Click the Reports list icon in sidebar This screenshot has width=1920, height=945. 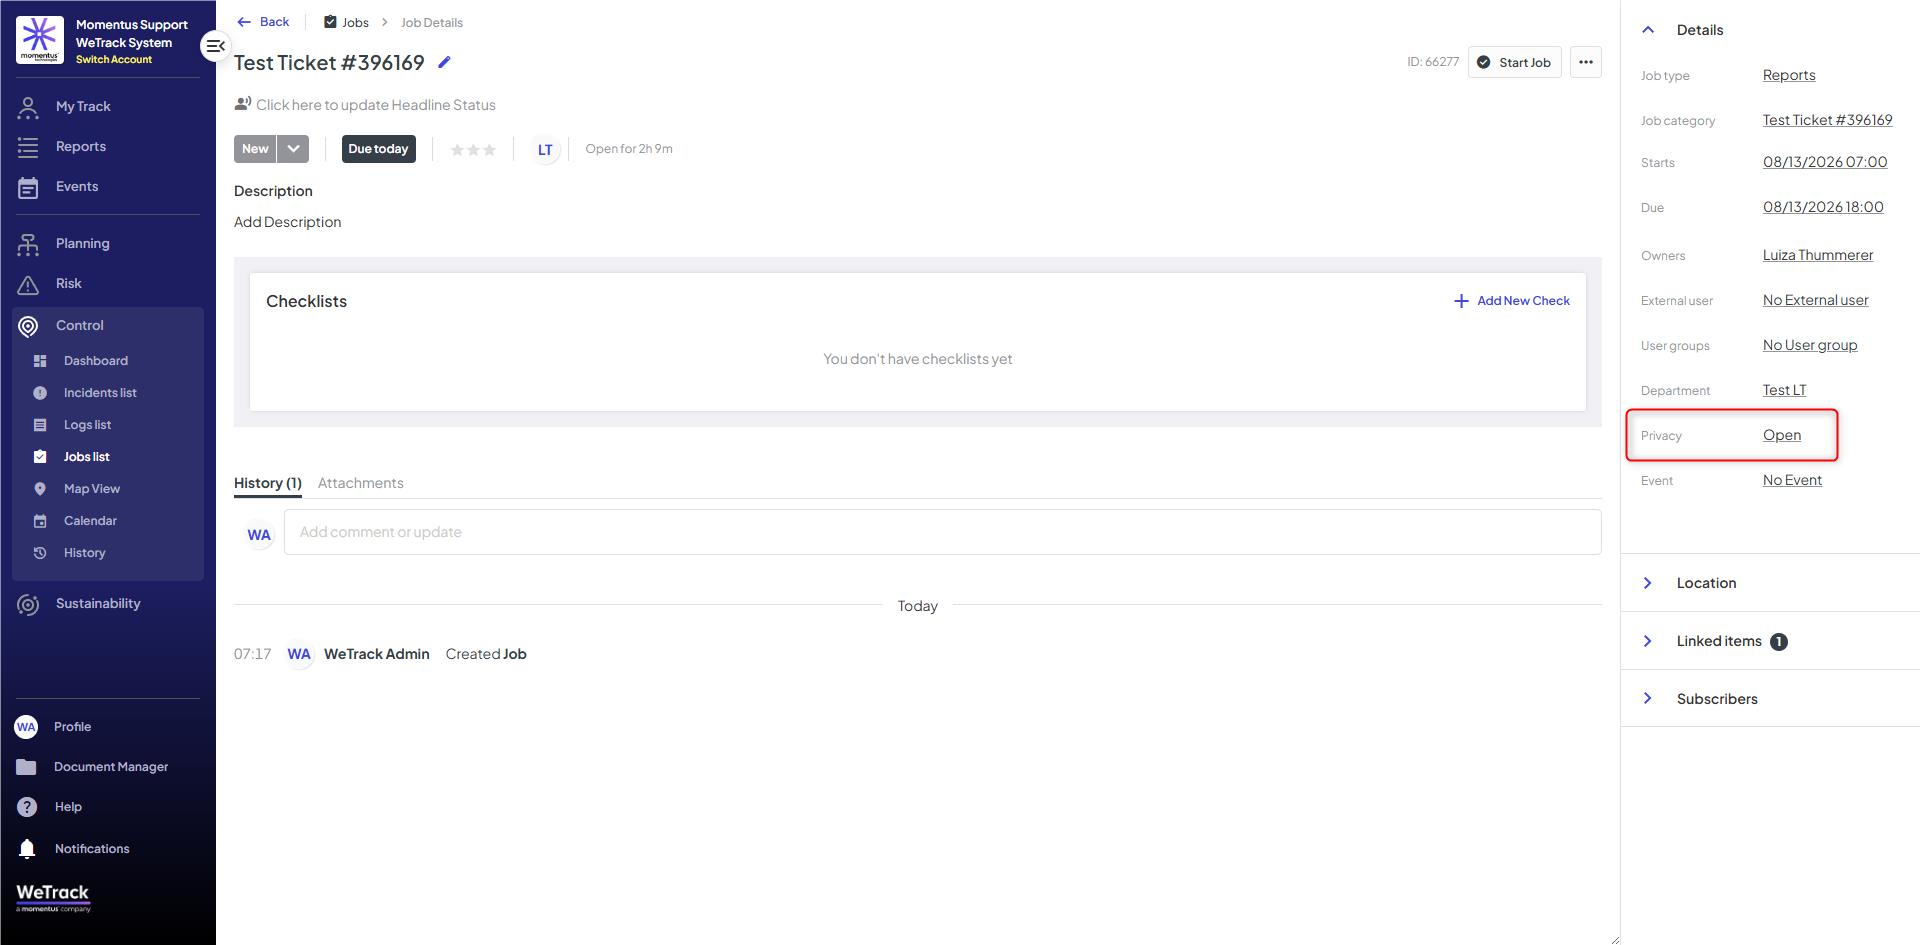(28, 147)
